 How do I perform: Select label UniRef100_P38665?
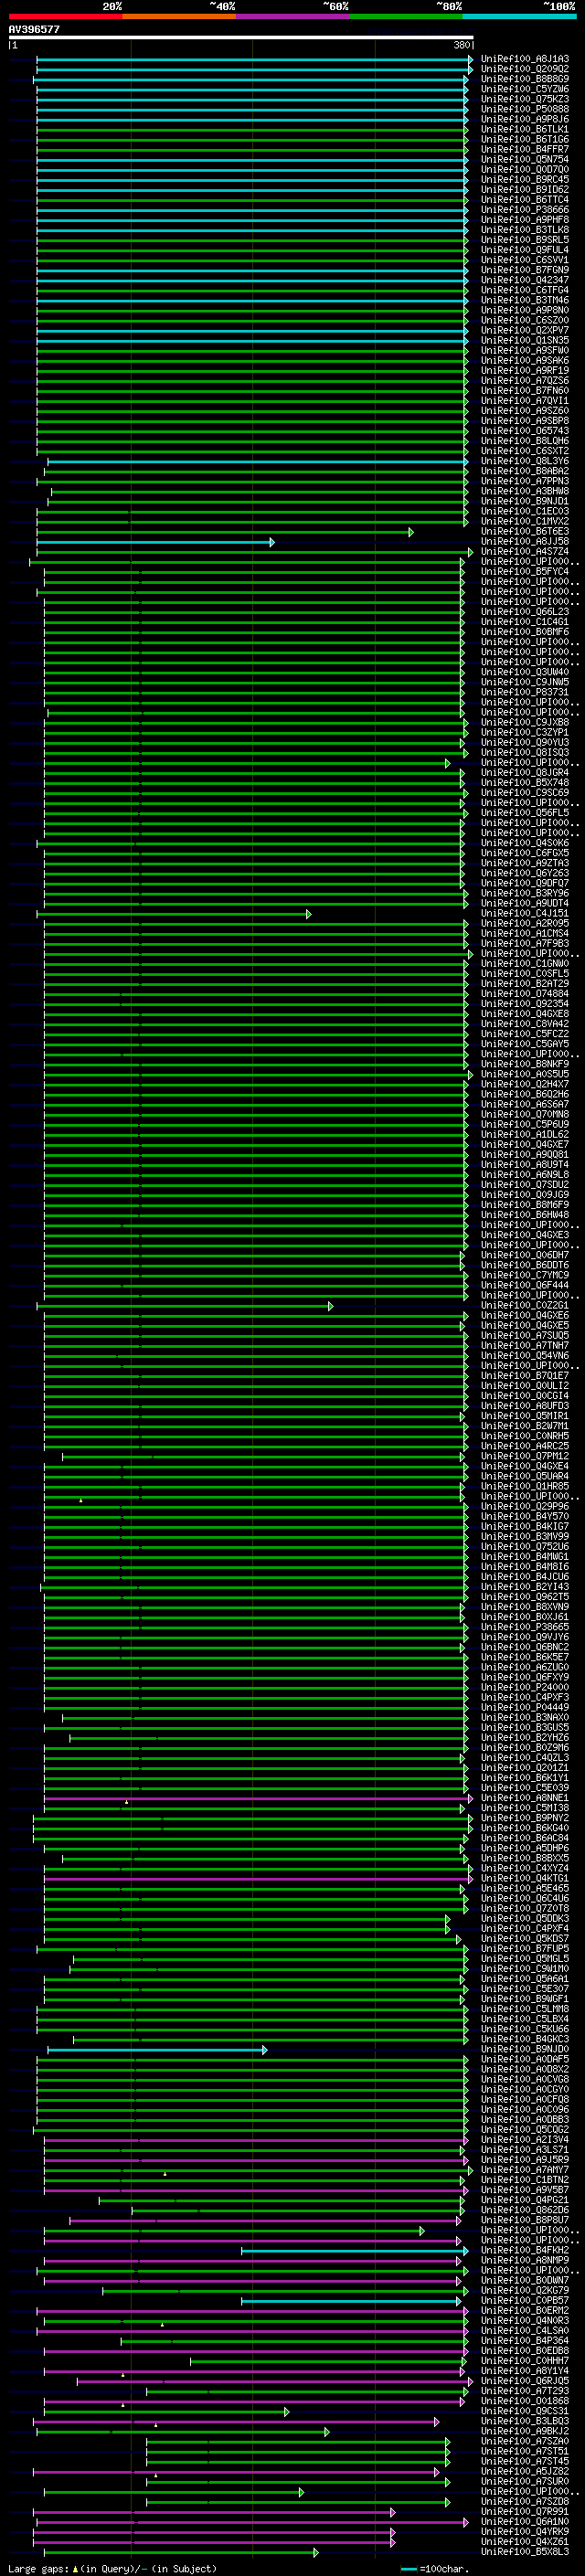click(x=525, y=1627)
